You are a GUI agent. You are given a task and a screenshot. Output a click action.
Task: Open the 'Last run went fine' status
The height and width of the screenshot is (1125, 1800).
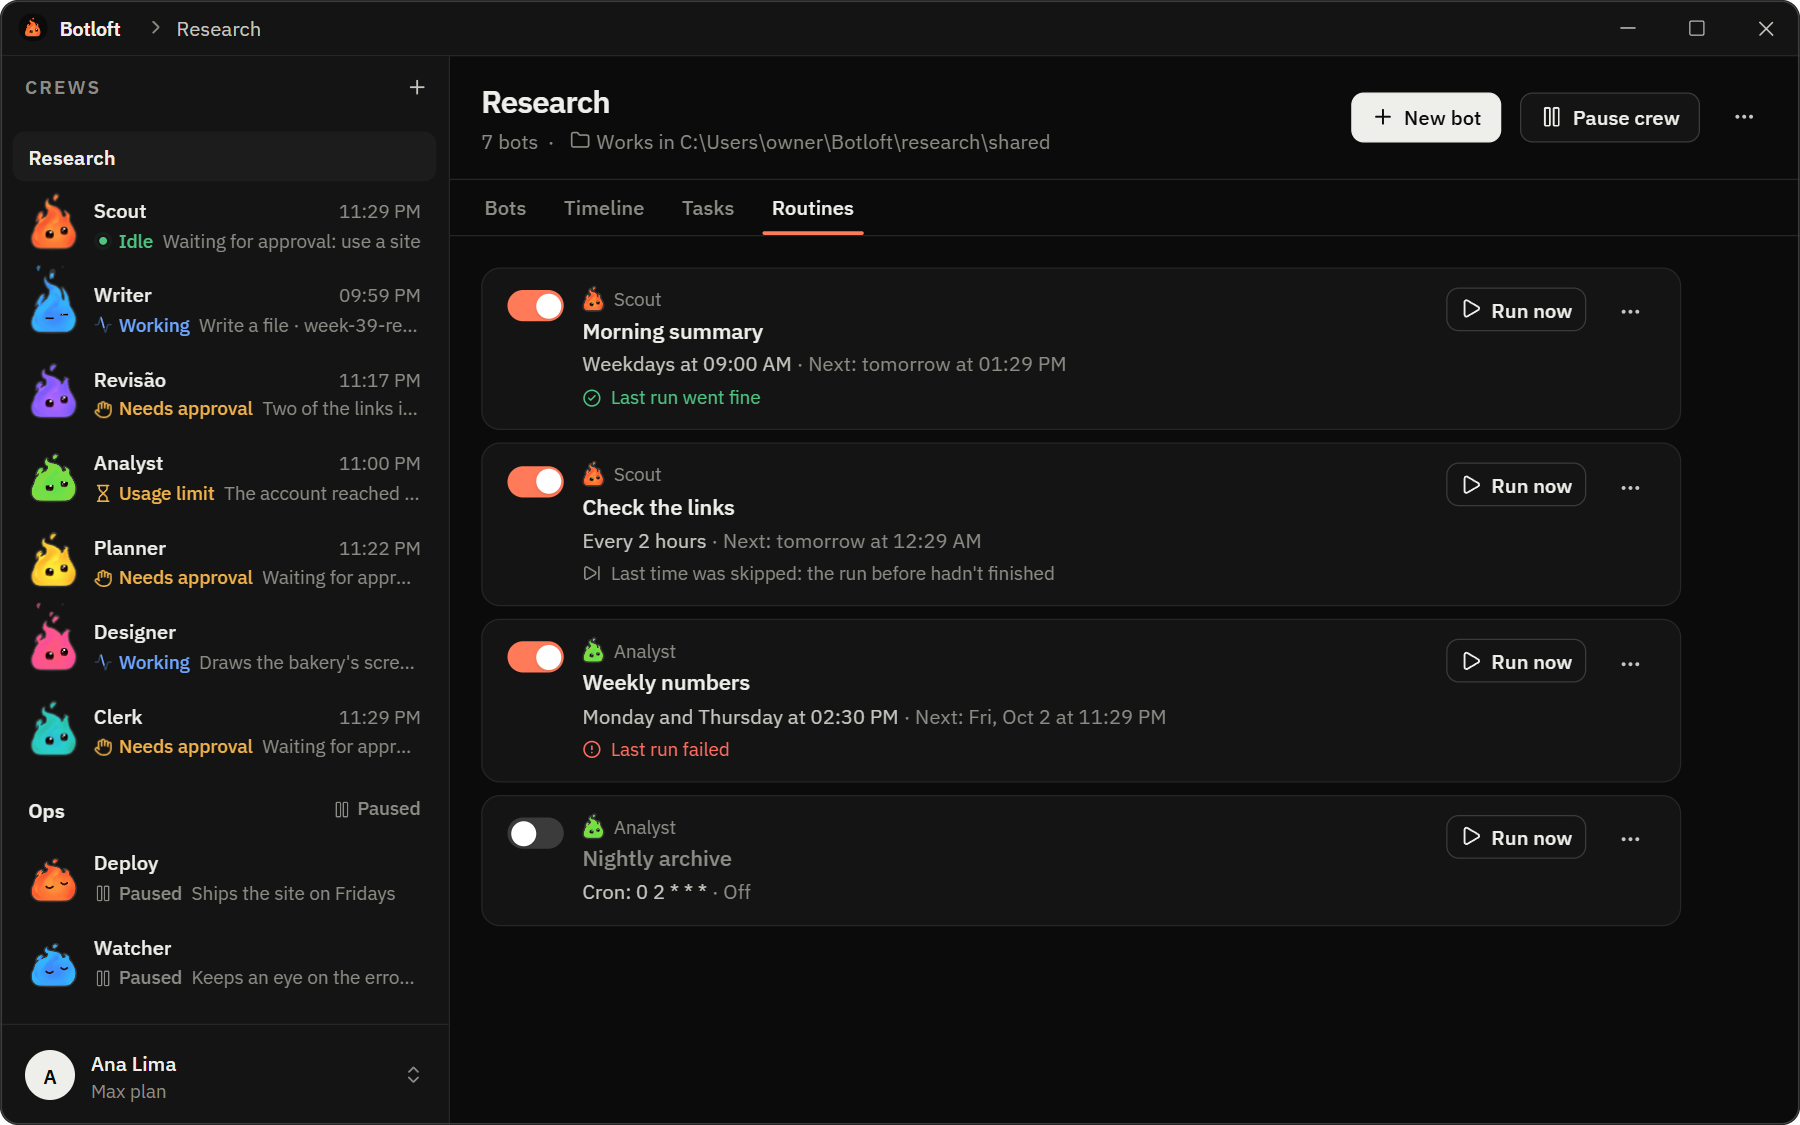pyautogui.click(x=672, y=397)
